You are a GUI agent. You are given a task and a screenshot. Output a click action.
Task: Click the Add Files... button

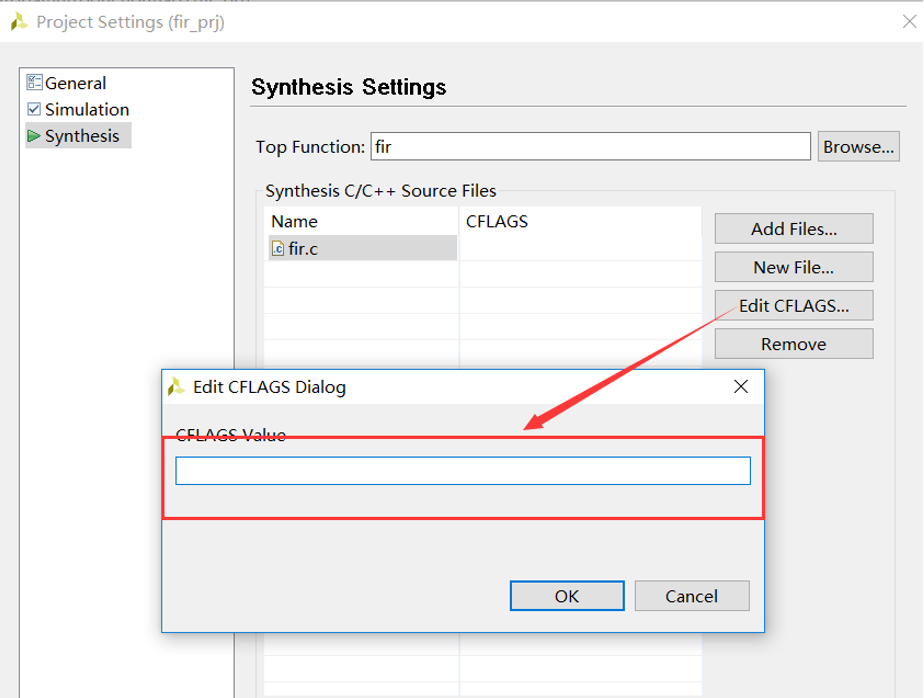point(794,229)
